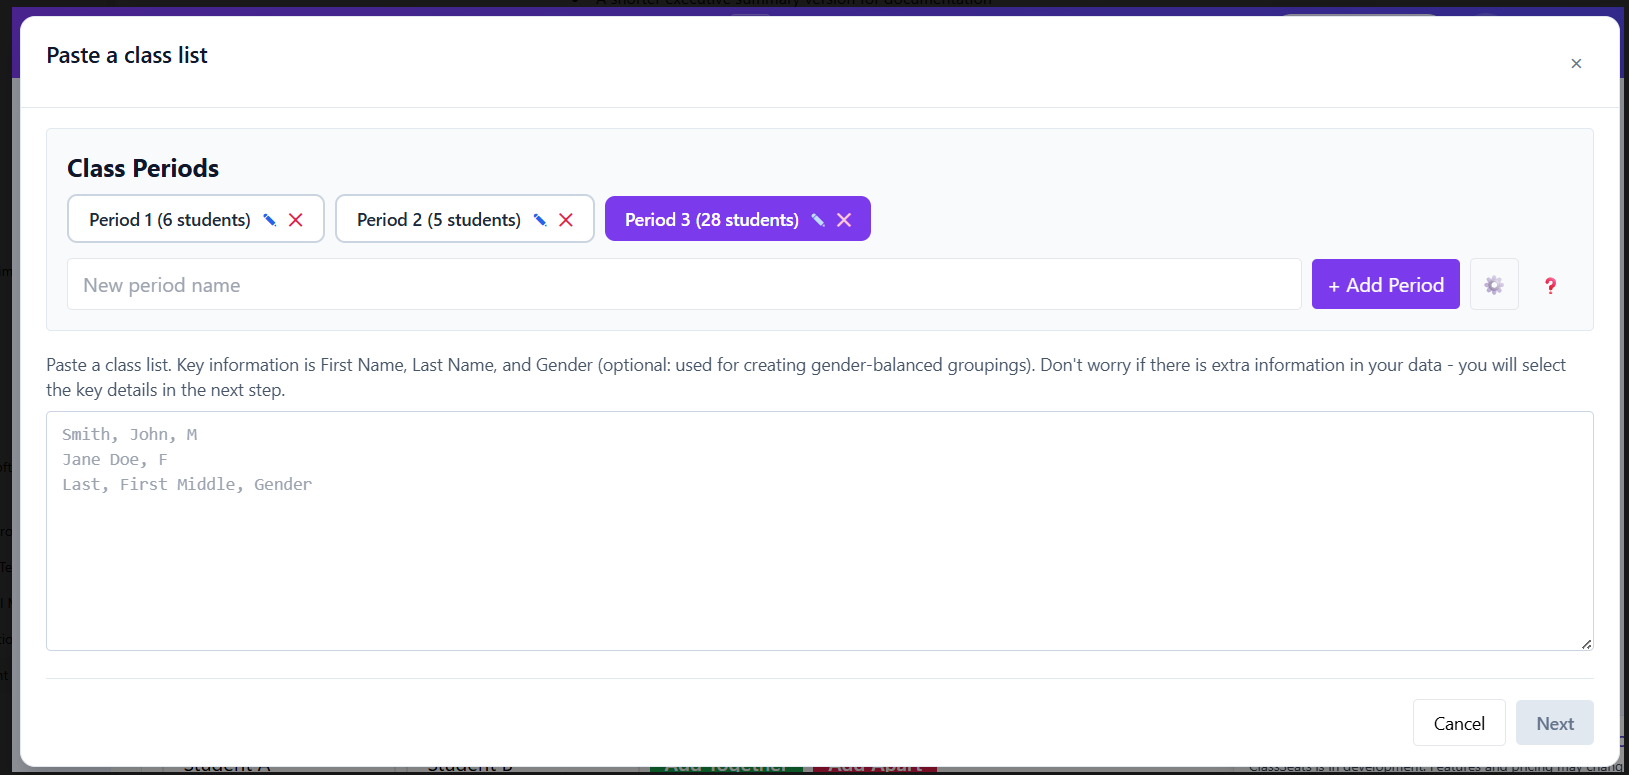Open period settings gear icon
The image size is (1629, 775).
tap(1494, 285)
